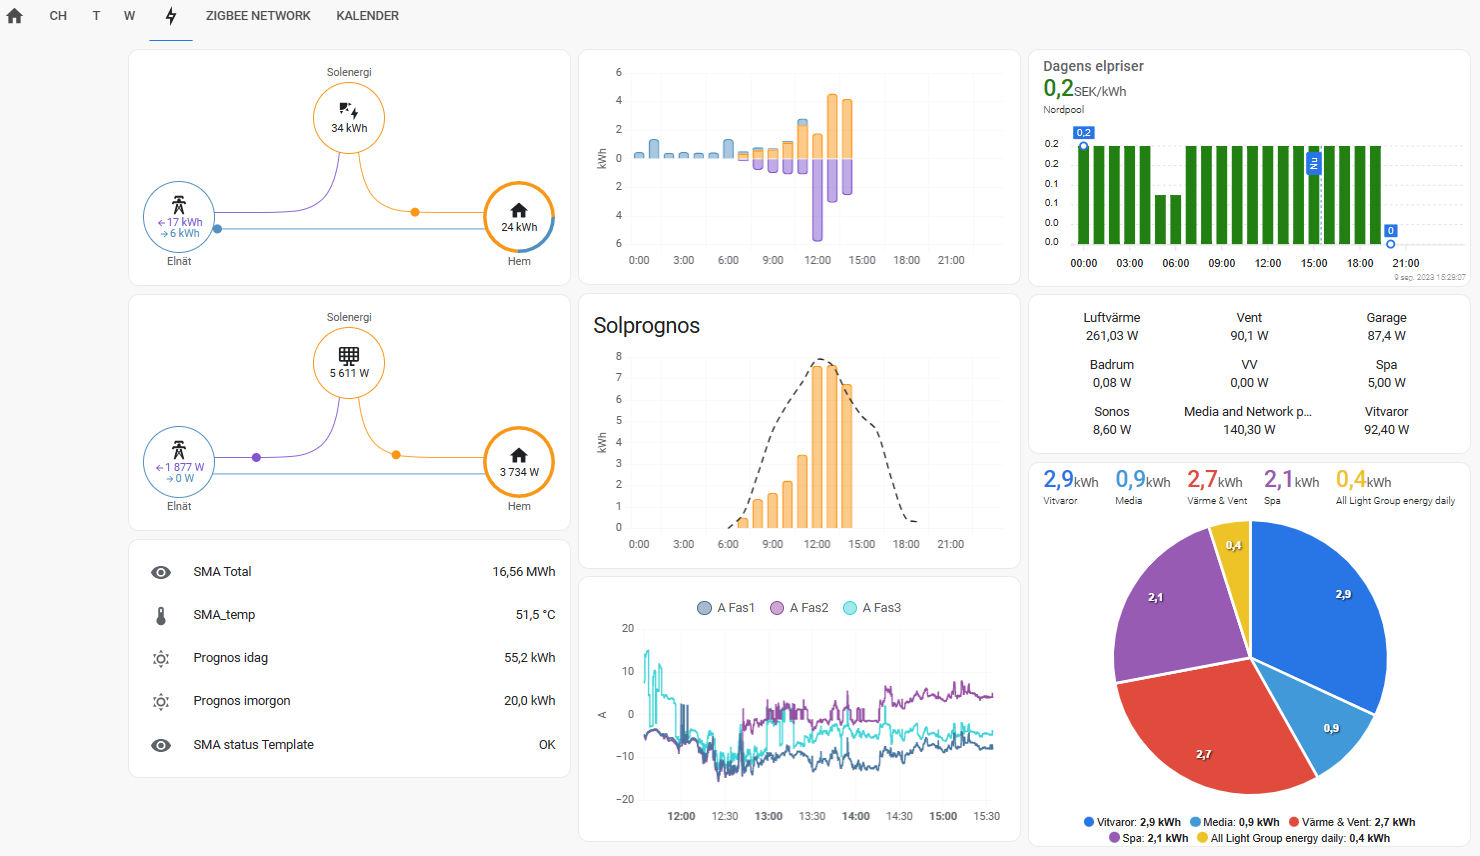Click the 55,2 kWh value
The image size is (1480, 856).
click(x=529, y=658)
